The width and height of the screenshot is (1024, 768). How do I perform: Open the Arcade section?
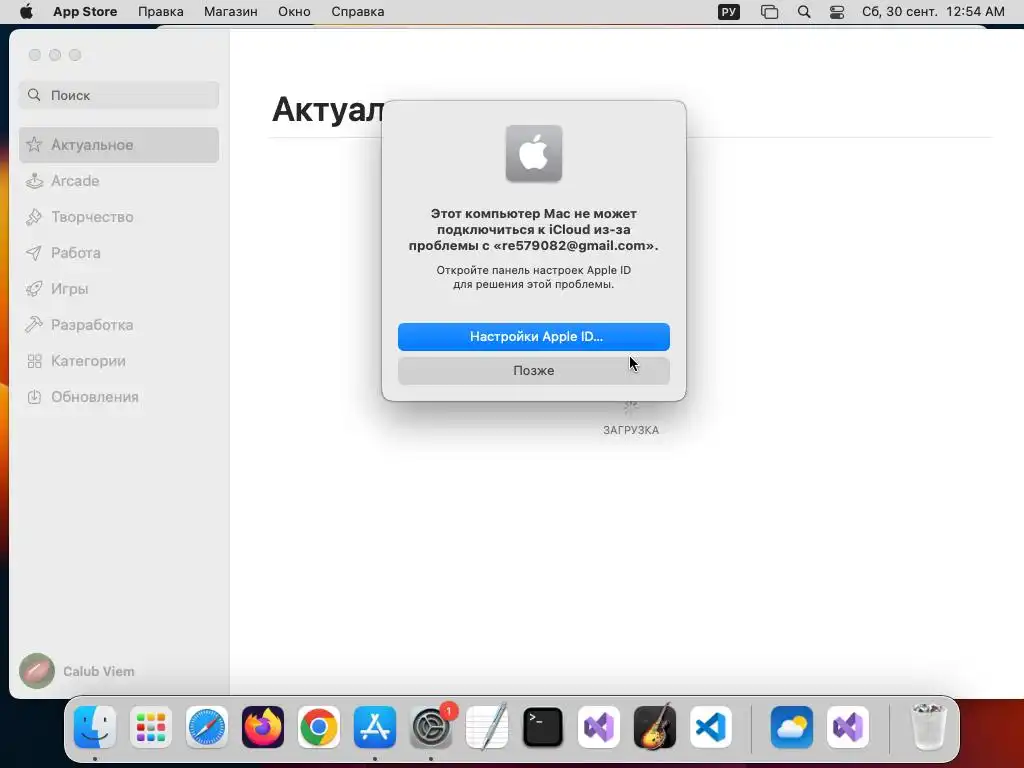(119, 181)
